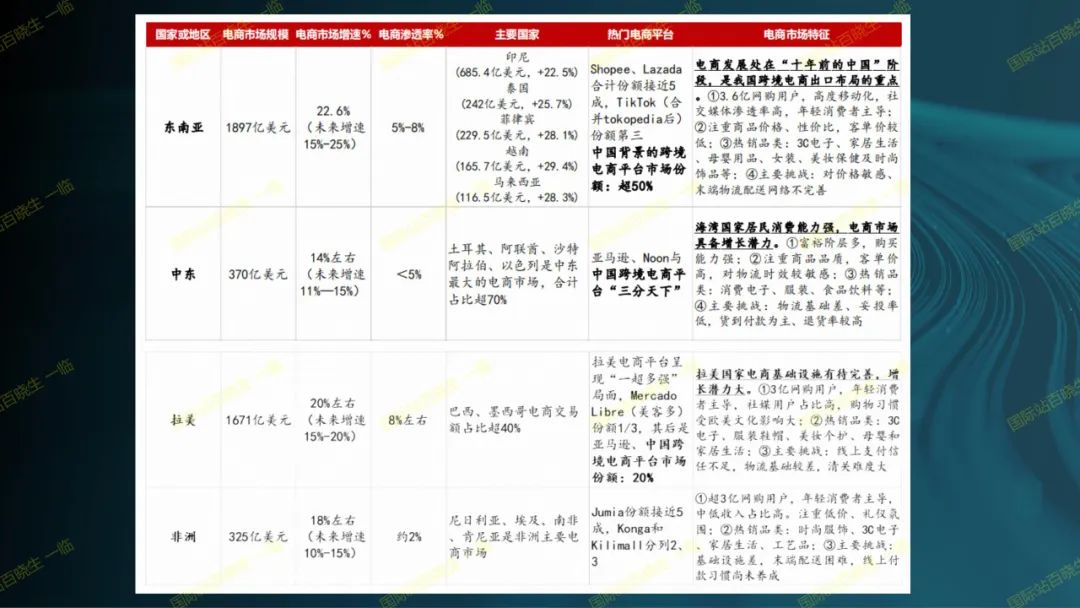Click the '1671亿美元' market size cell
This screenshot has width=1080, height=608.
(x=258, y=420)
